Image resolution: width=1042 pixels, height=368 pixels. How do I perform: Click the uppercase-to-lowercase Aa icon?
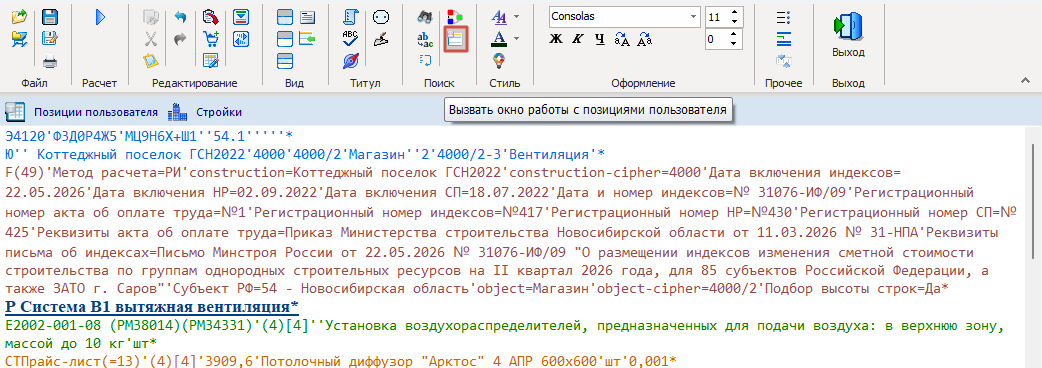pos(644,39)
